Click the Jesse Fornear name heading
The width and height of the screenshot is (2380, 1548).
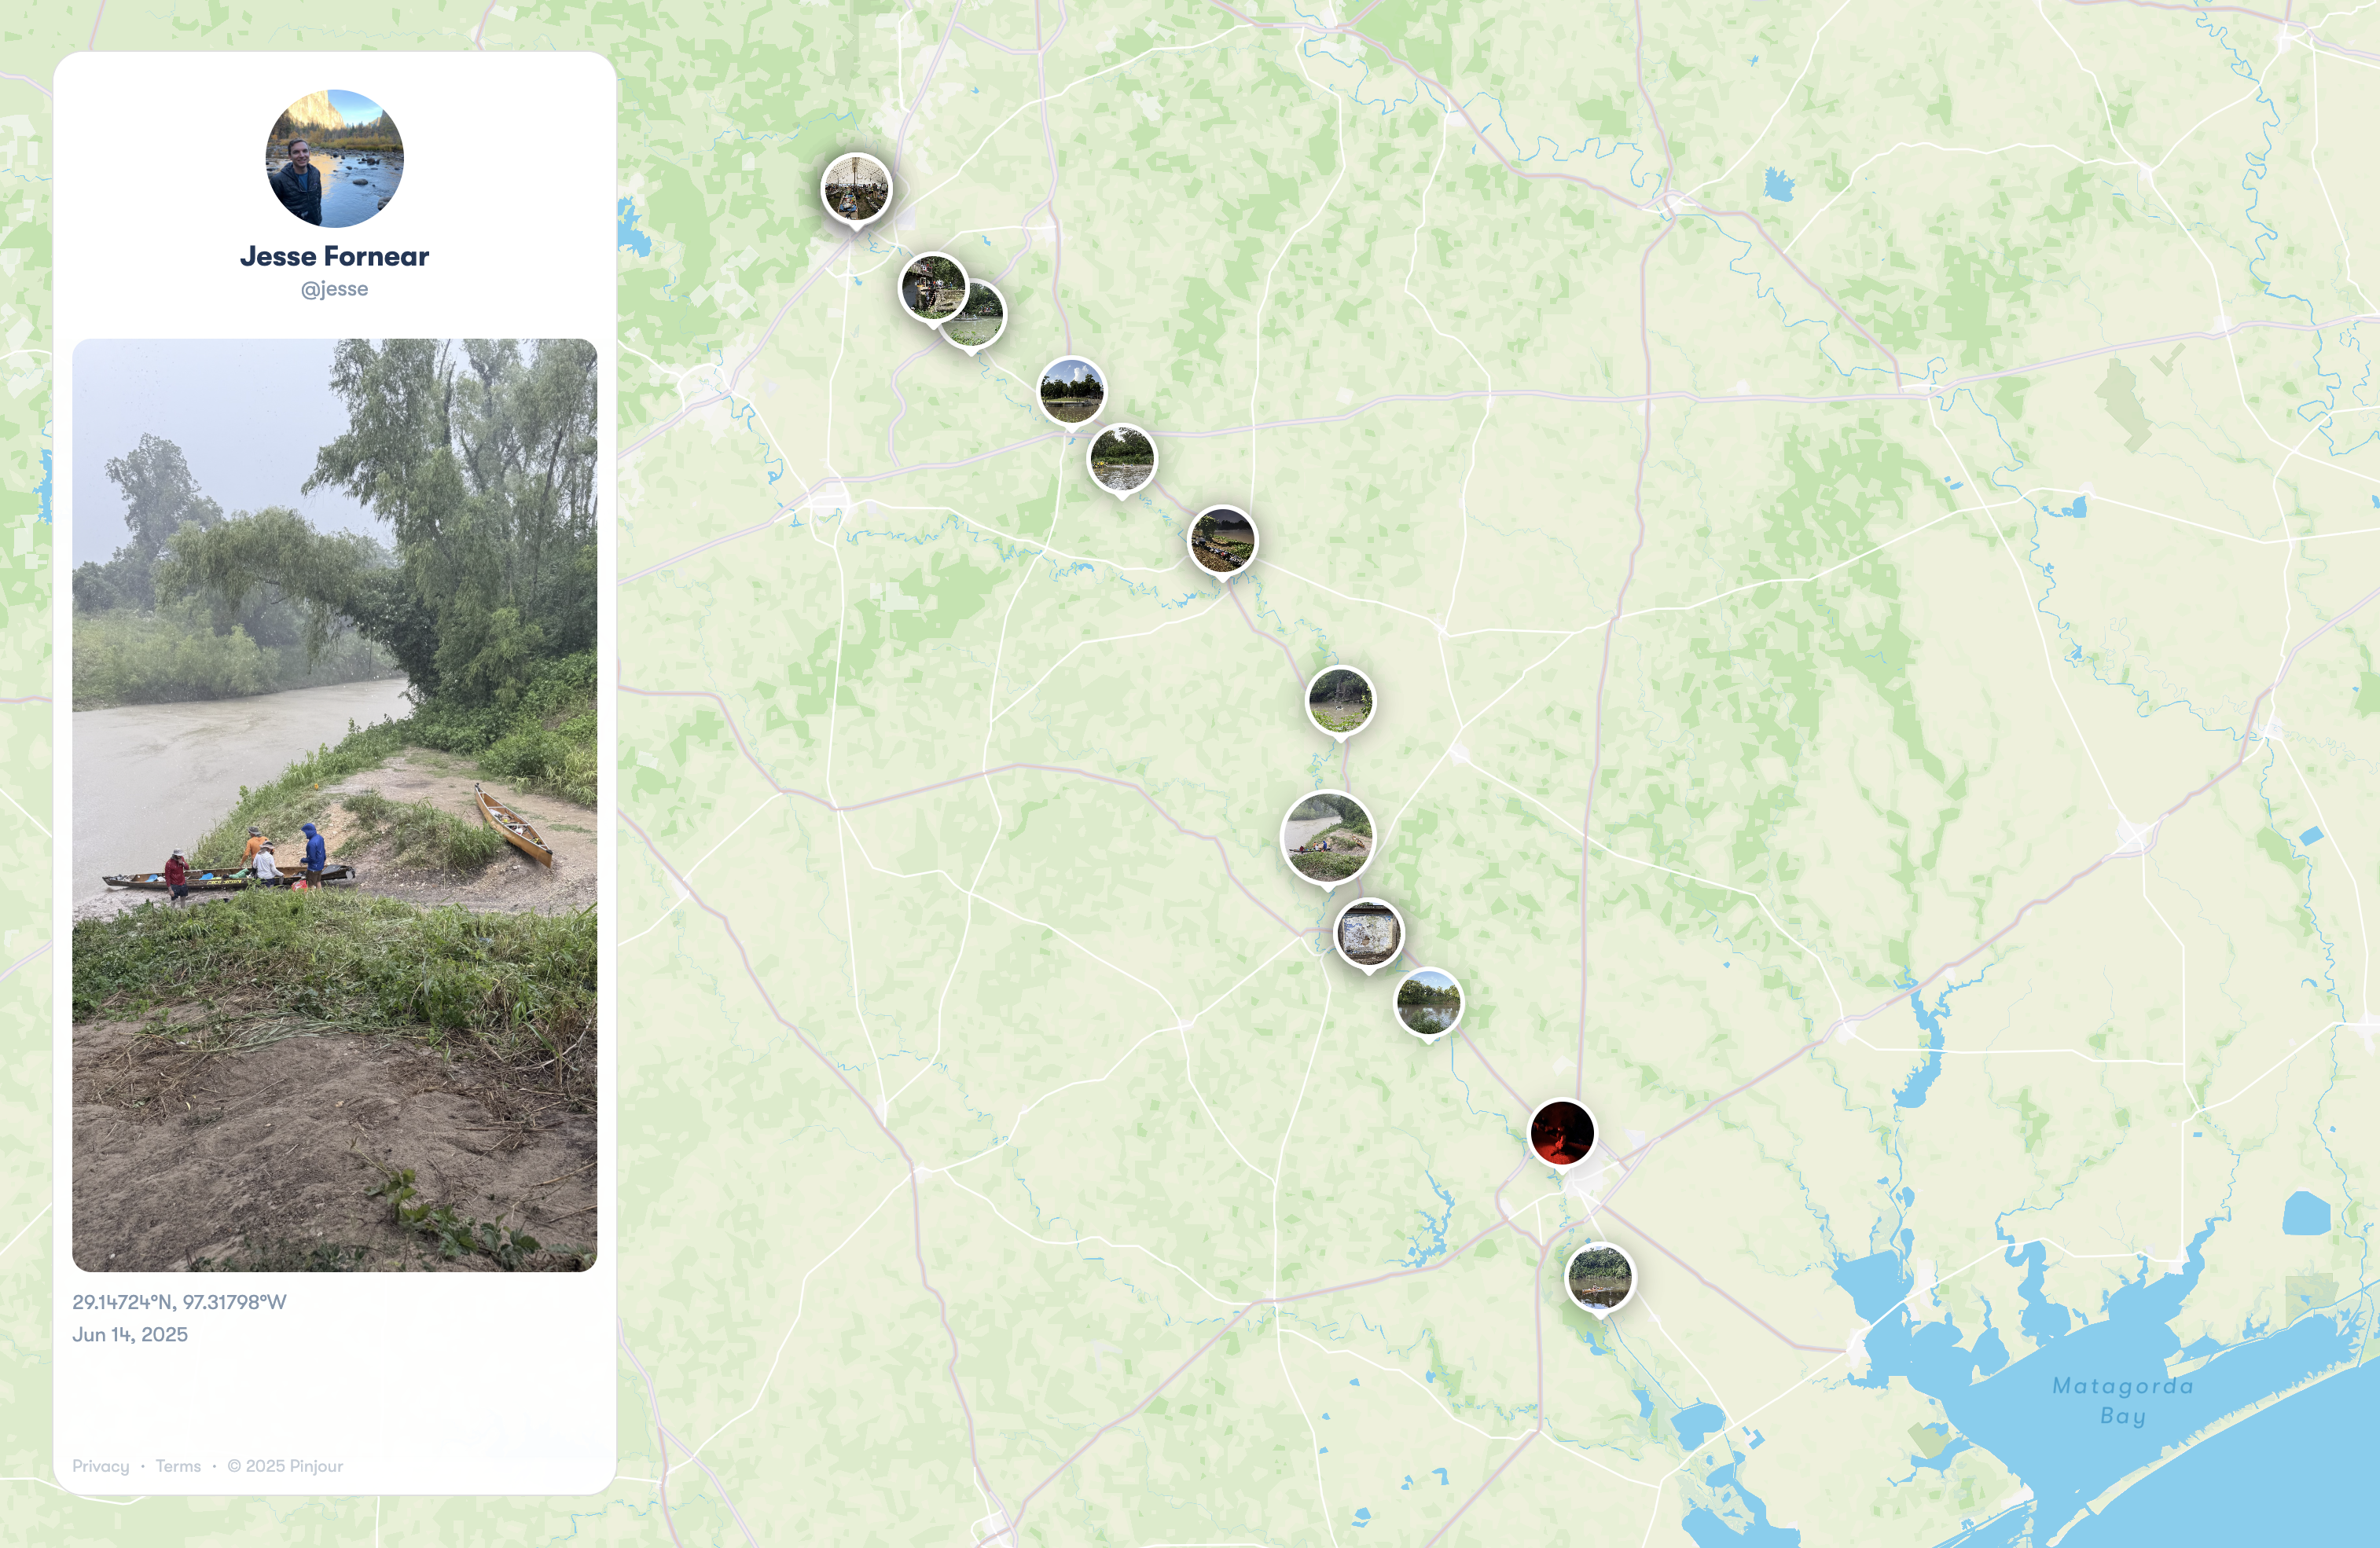[334, 256]
